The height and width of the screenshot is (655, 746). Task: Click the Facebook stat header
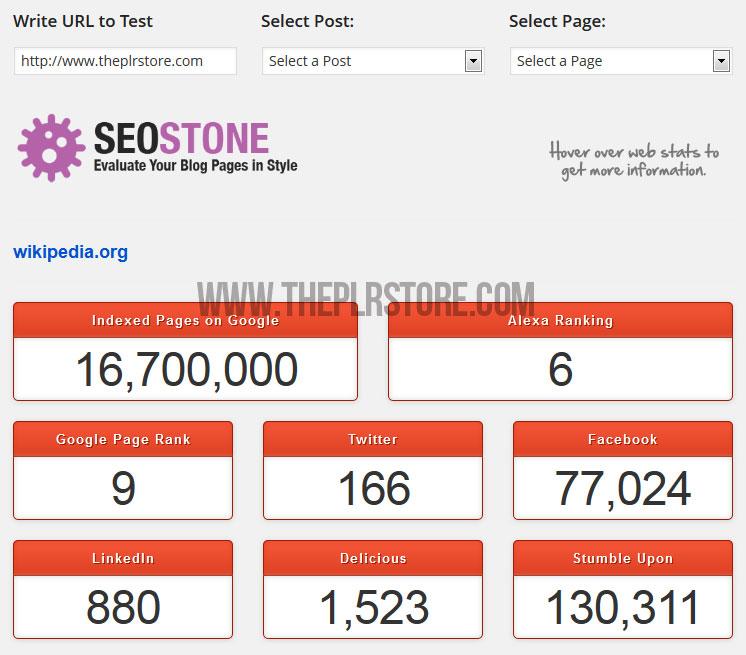click(622, 439)
